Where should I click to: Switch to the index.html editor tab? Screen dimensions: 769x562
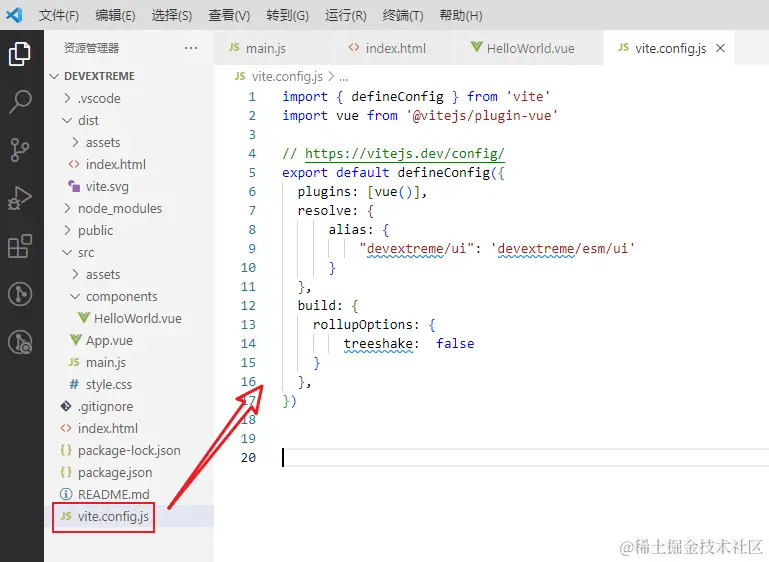395,48
